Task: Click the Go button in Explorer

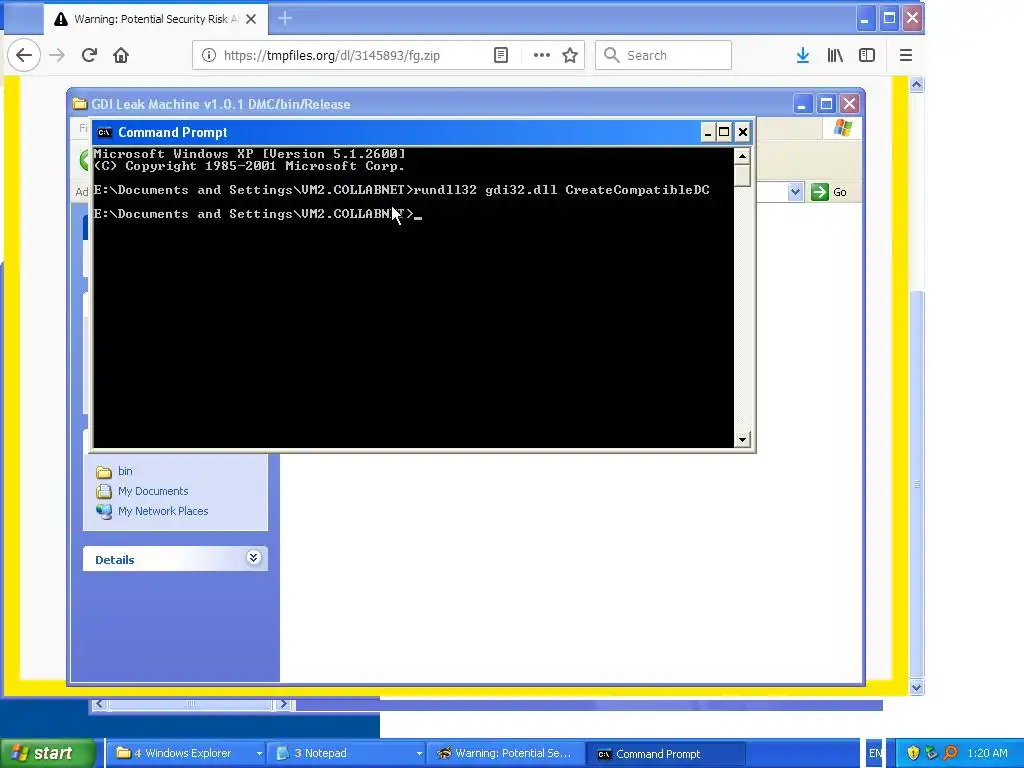Action: coord(829,192)
